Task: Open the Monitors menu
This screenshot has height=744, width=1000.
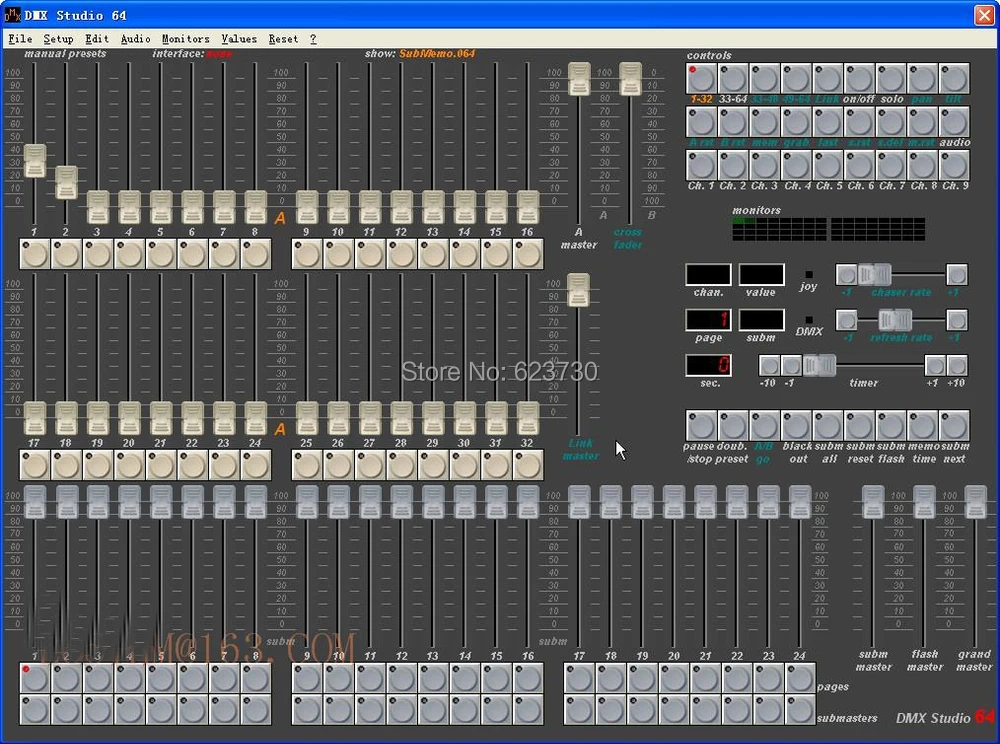Action: tap(186, 39)
